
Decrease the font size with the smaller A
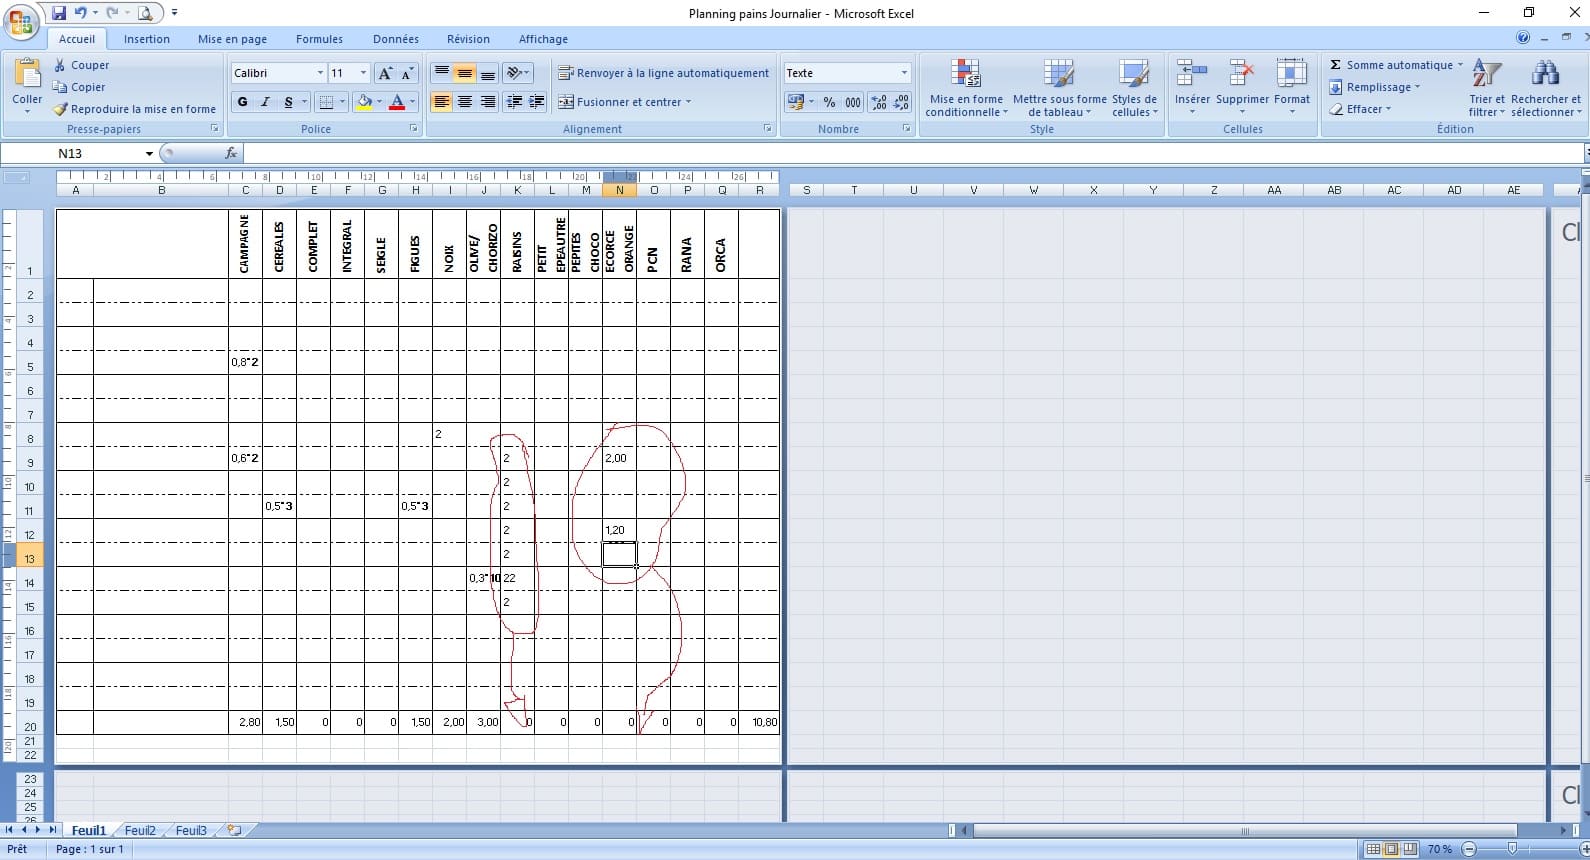406,73
